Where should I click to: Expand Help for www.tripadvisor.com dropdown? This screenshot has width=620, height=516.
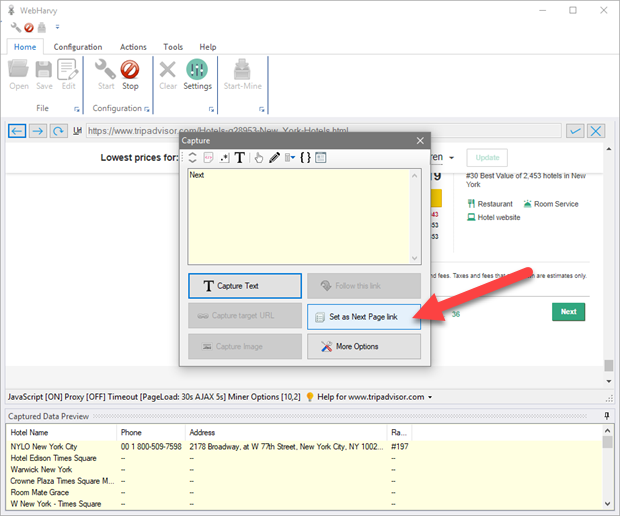[430, 397]
